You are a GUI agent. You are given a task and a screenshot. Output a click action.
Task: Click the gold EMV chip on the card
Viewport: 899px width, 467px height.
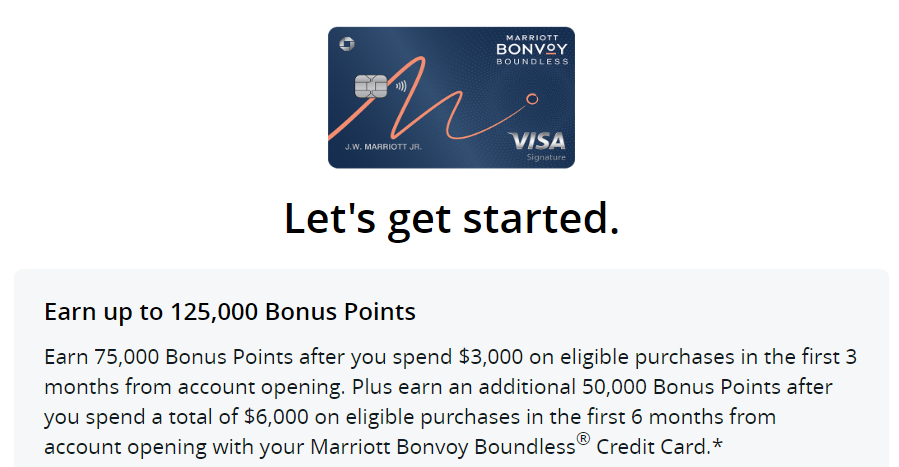371,87
